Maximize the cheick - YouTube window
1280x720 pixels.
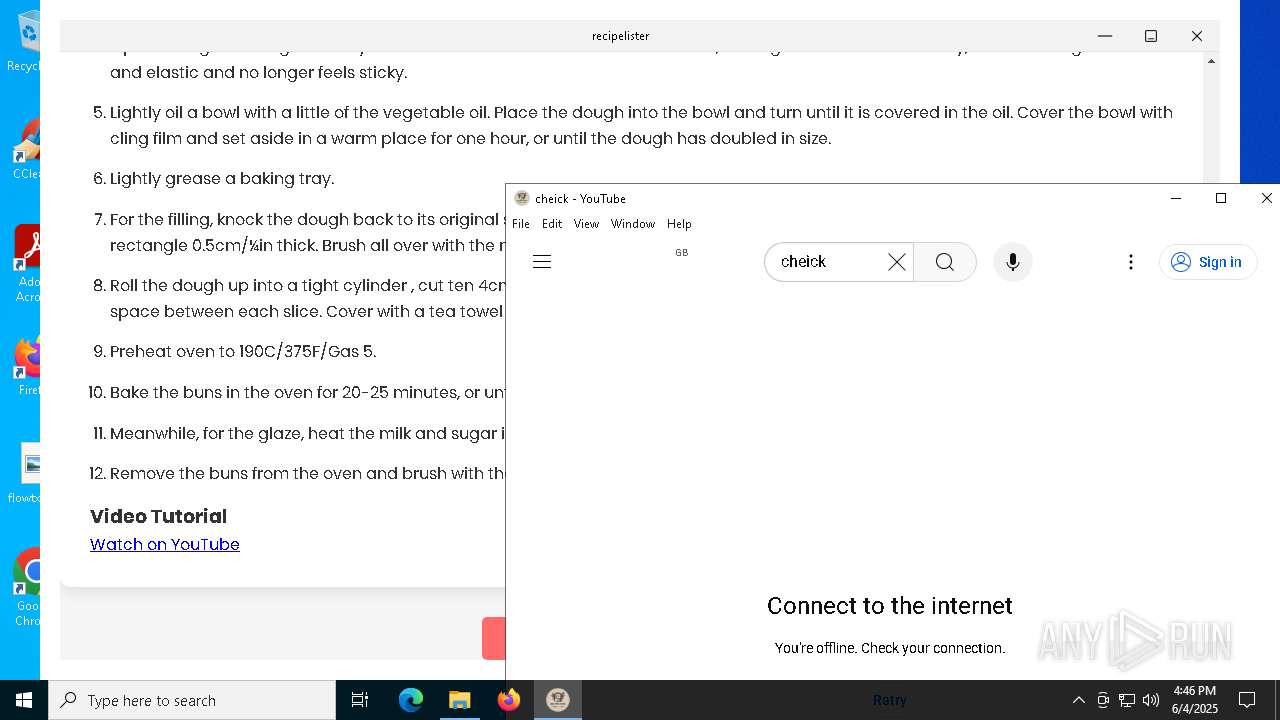1221,198
